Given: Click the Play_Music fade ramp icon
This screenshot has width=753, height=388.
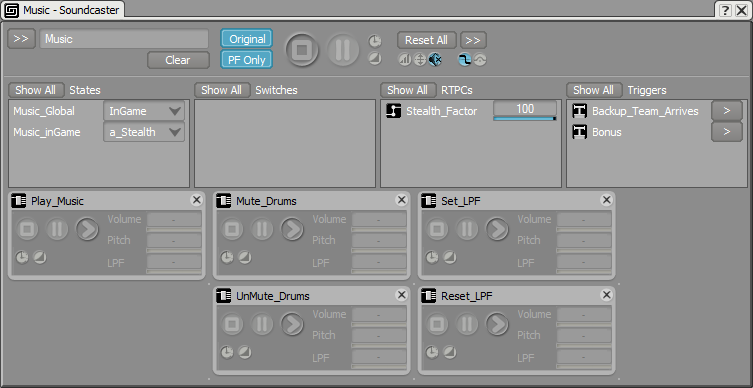Looking at the screenshot, I should [x=39, y=258].
